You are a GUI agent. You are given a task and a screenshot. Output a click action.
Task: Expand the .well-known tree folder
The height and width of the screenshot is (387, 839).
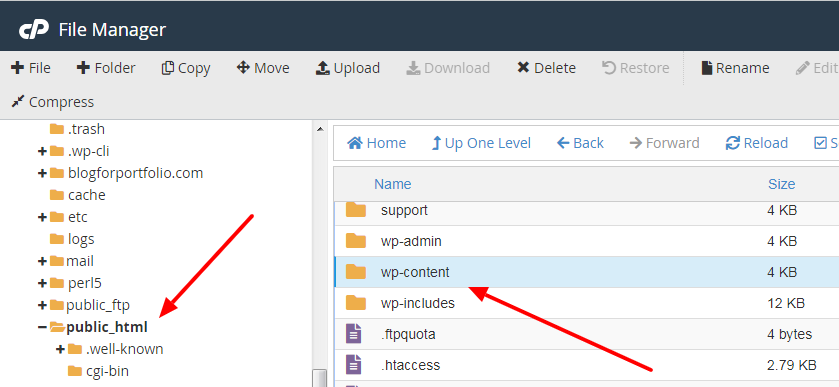tap(60, 349)
